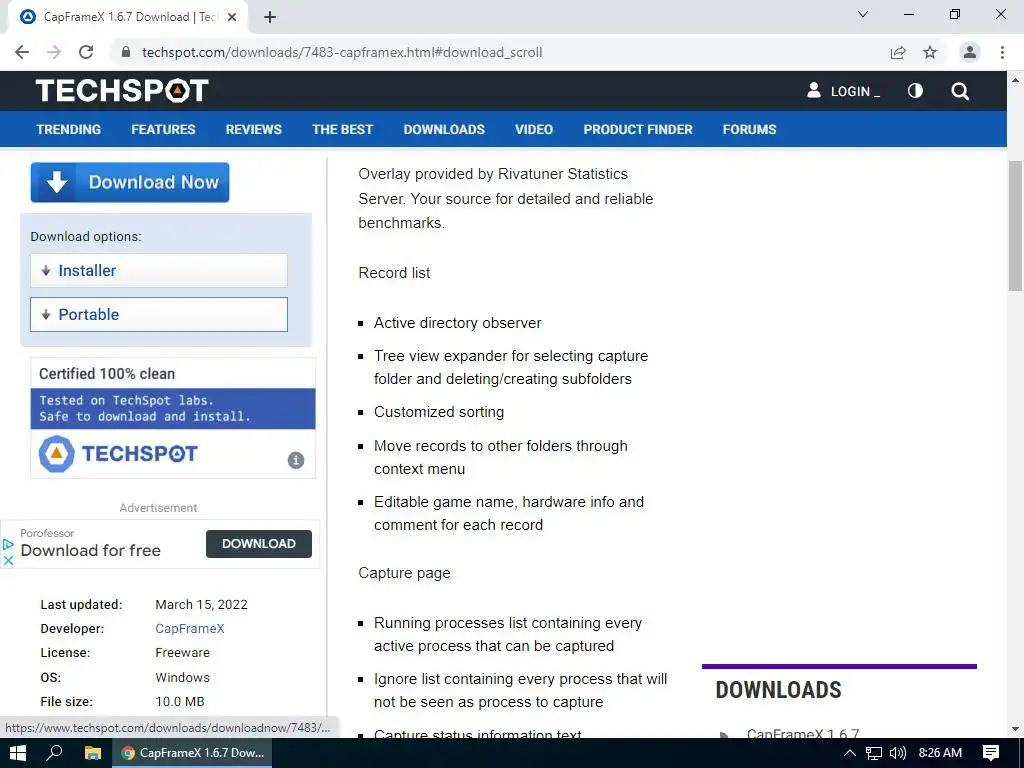Open the REVIEWS nav item

click(253, 129)
